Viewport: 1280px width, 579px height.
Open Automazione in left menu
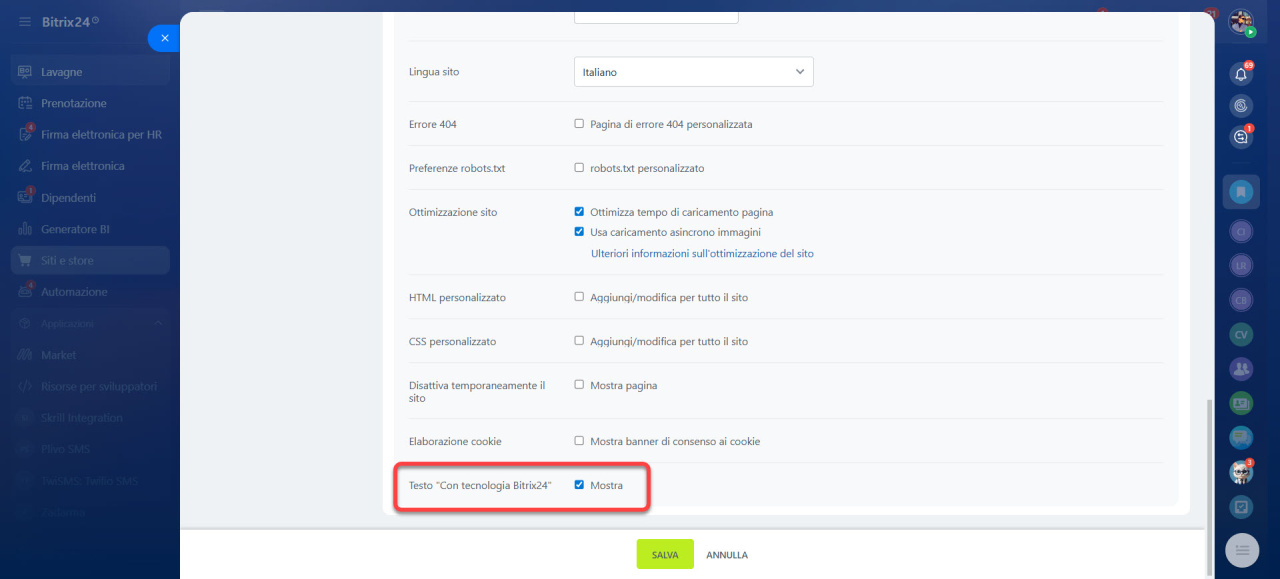click(74, 292)
